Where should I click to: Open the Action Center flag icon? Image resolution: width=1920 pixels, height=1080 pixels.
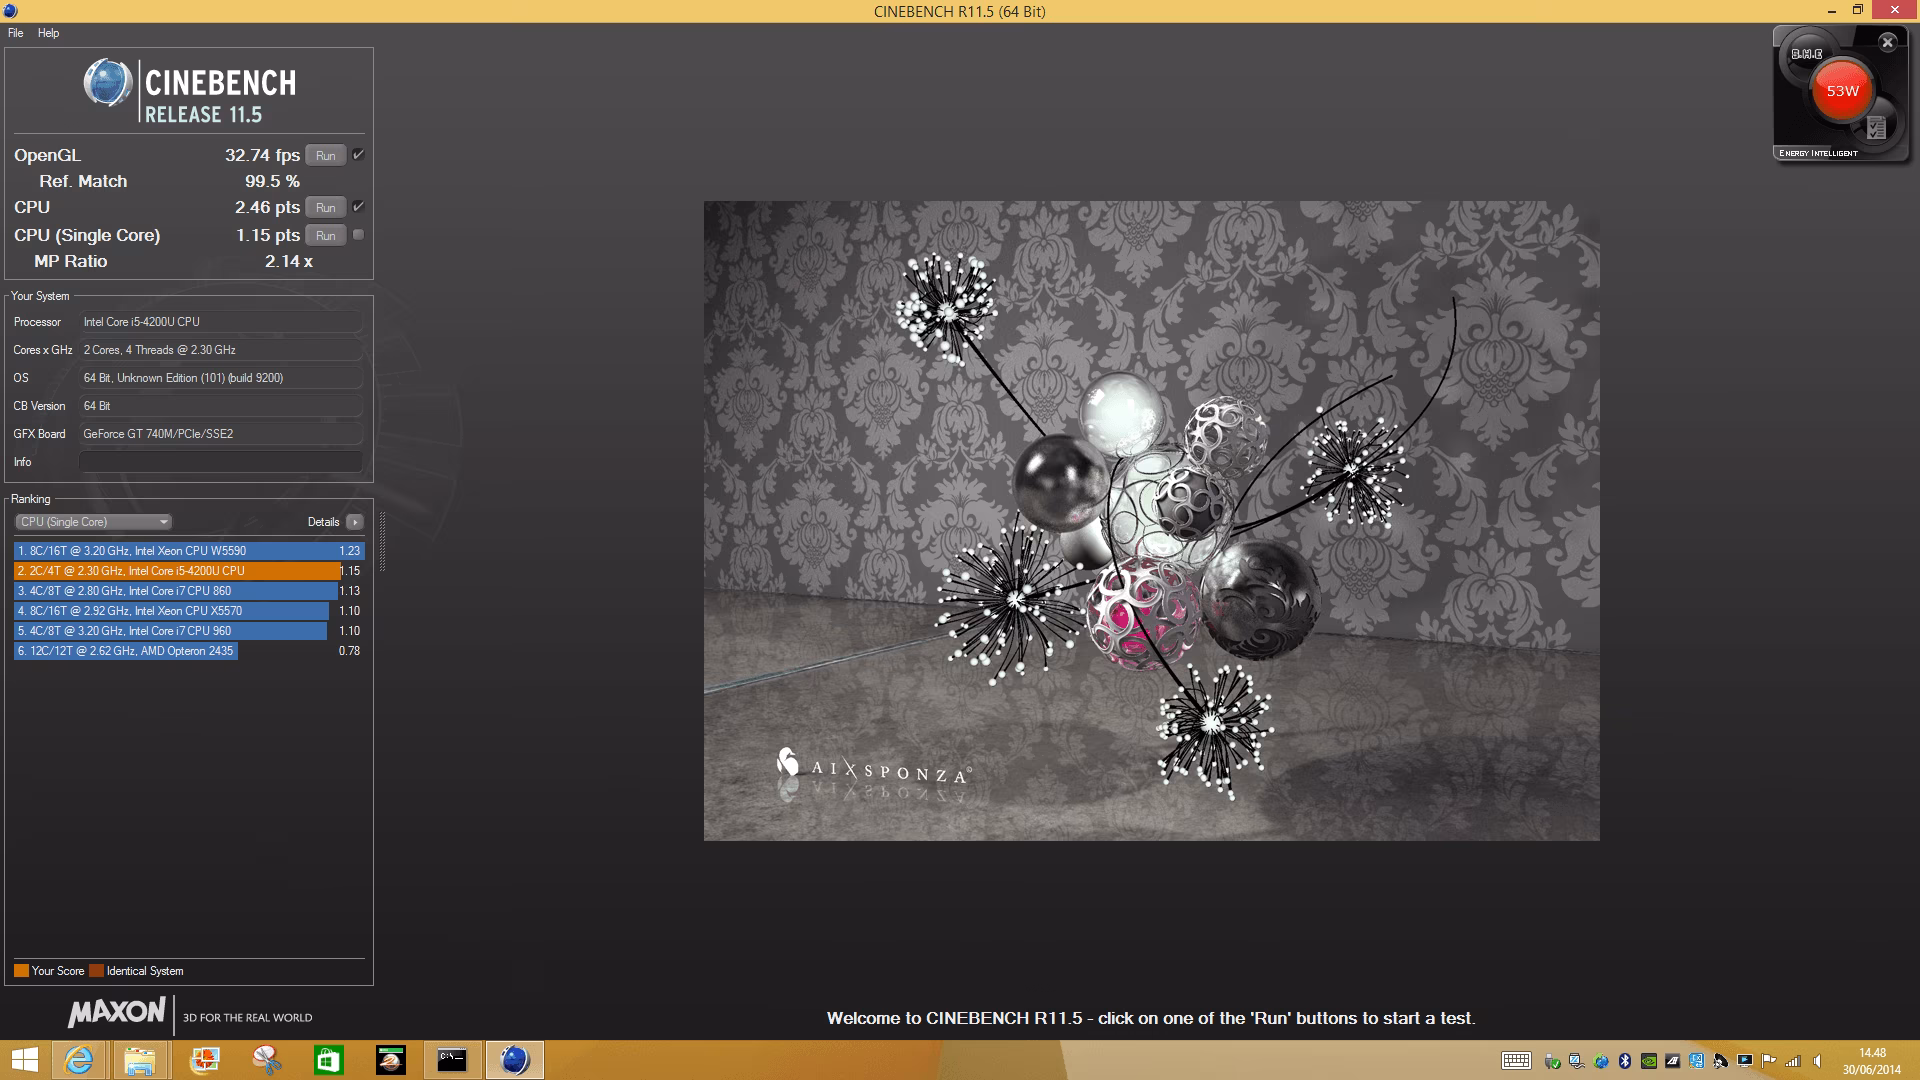point(1769,1061)
